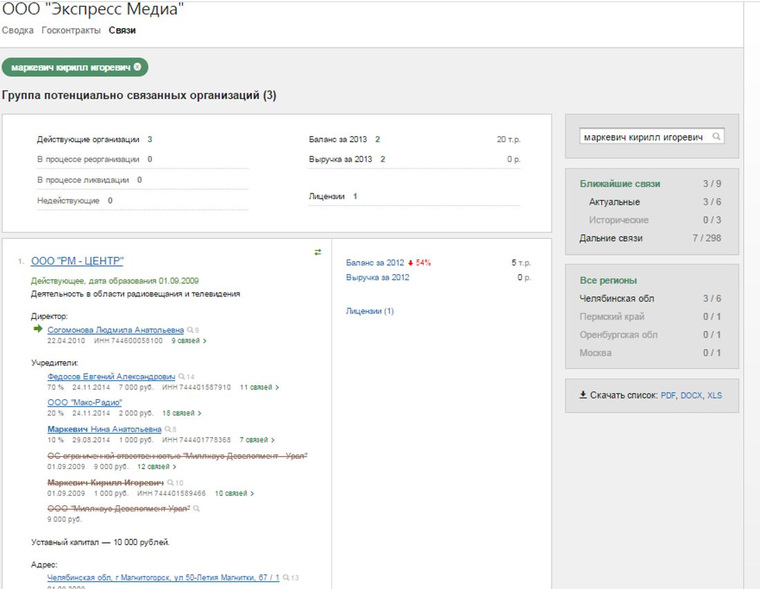The height and width of the screenshot is (589, 760).
Task: Download the list as DOCX
Action: (691, 395)
